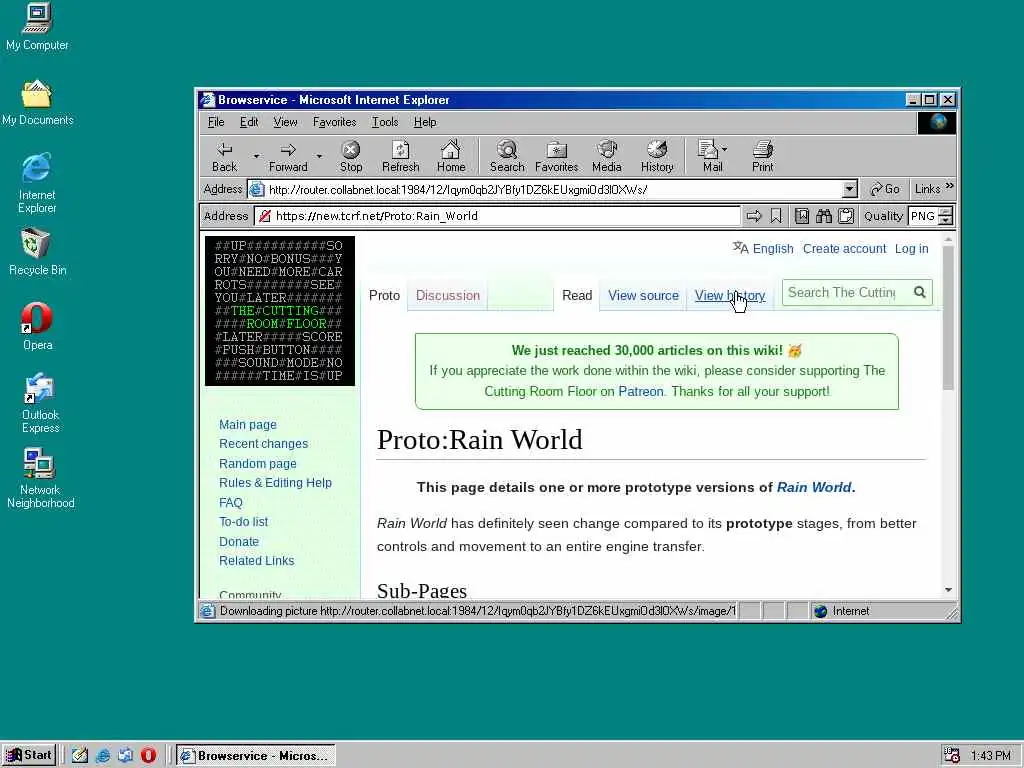Decrease Quality with the down arrow
This screenshot has width=1024, height=768.
pyautogui.click(x=946, y=221)
